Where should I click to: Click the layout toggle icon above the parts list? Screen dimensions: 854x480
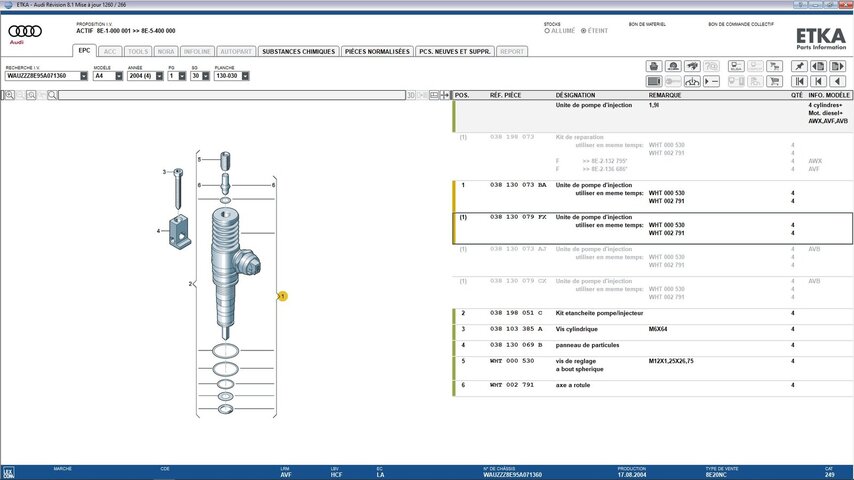point(434,95)
